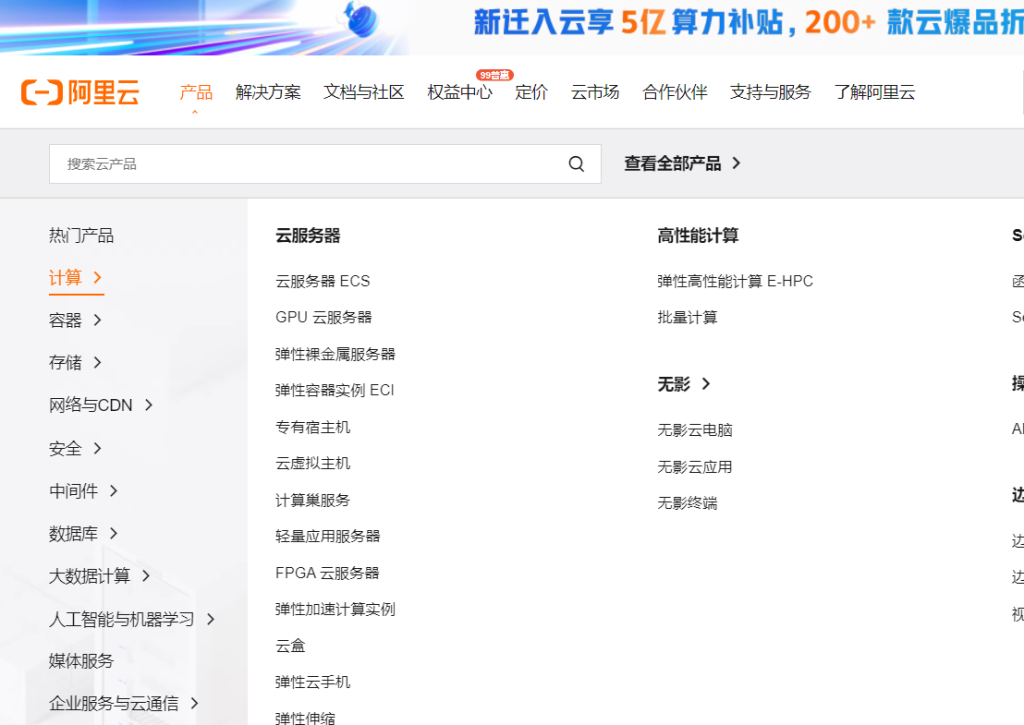The width and height of the screenshot is (1024, 725).
Task: Click the planet graphic in the top banner
Action: pos(362,21)
